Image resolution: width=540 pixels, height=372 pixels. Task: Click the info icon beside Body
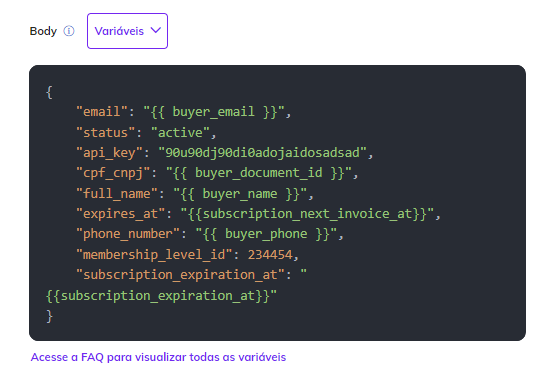click(x=69, y=31)
